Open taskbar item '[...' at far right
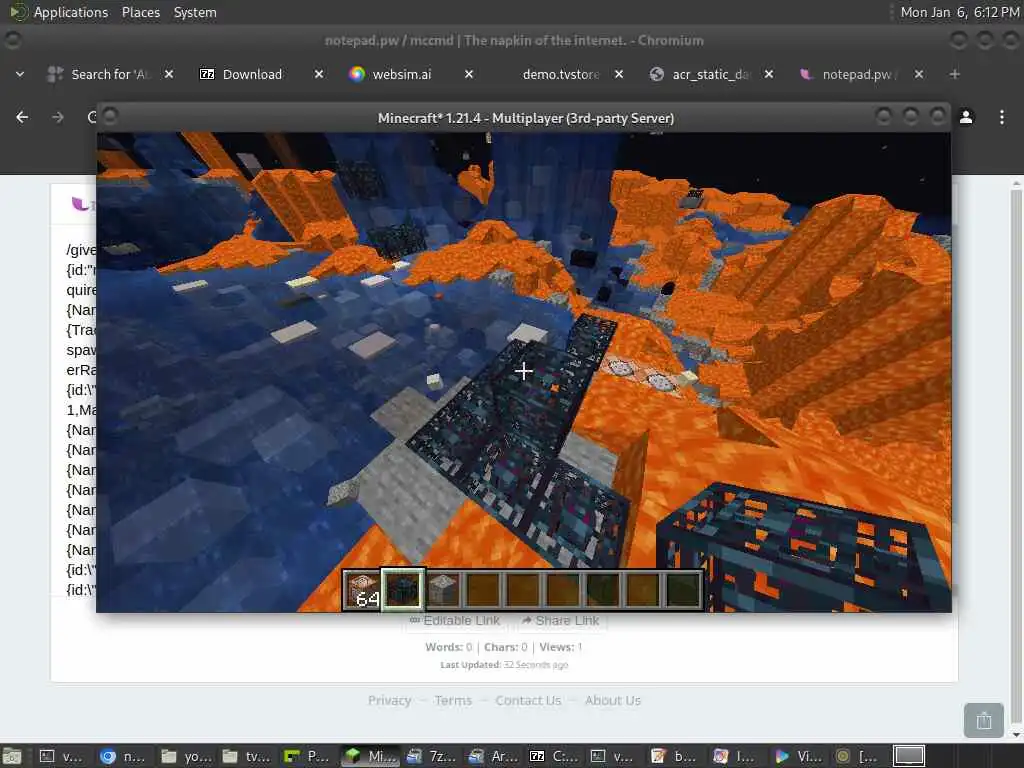The width and height of the screenshot is (1024, 768). (x=858, y=756)
